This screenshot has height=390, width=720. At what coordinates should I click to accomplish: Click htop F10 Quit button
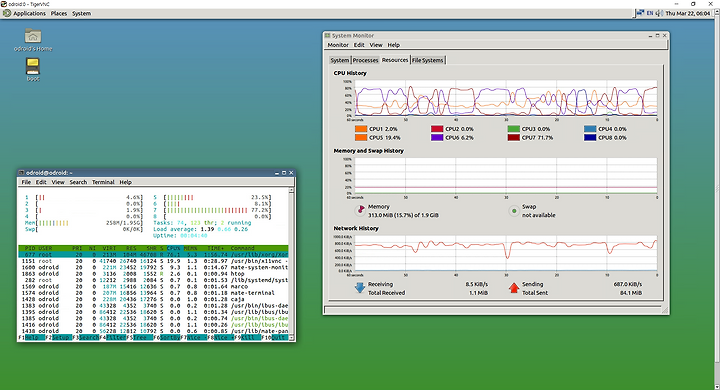point(276,337)
